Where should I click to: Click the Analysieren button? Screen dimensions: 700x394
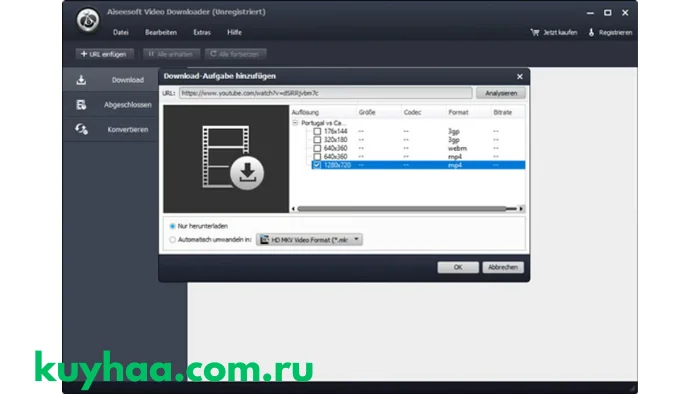(x=501, y=93)
